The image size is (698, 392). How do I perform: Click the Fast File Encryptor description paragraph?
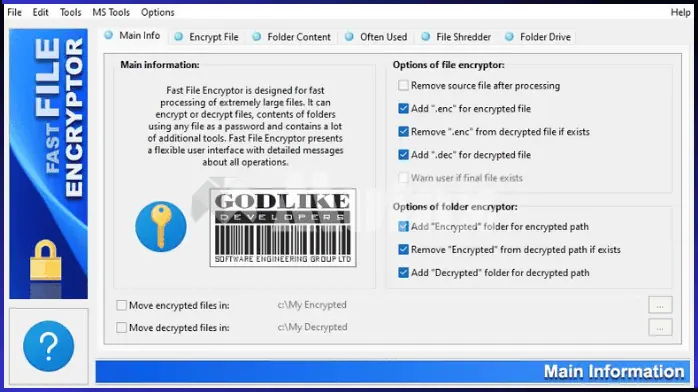245,126
